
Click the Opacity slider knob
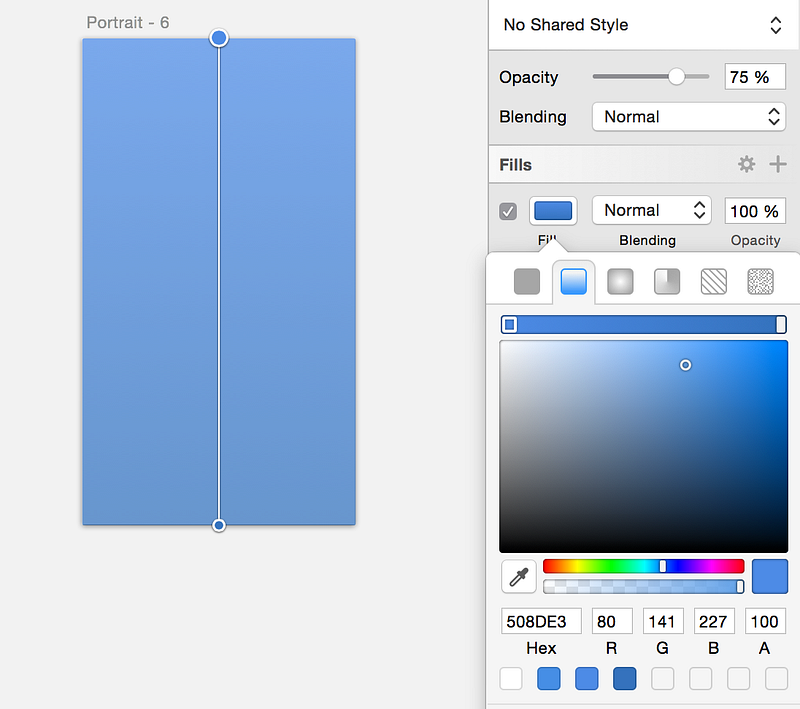pos(676,77)
